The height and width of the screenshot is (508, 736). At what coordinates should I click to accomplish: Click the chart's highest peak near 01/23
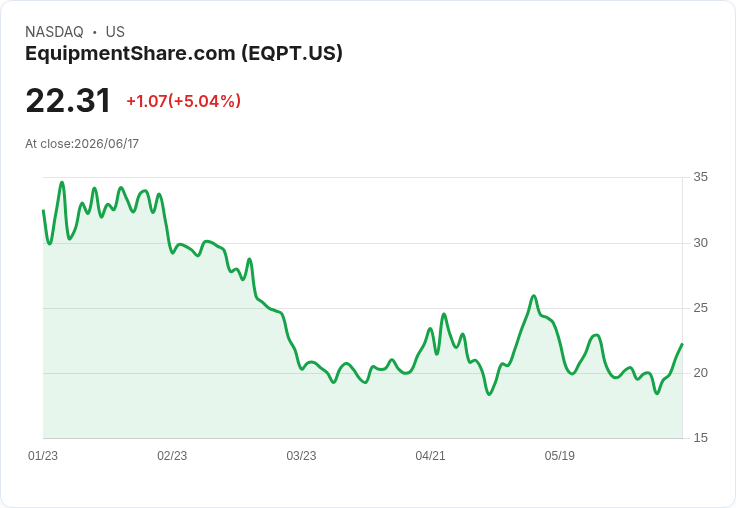coord(62,183)
